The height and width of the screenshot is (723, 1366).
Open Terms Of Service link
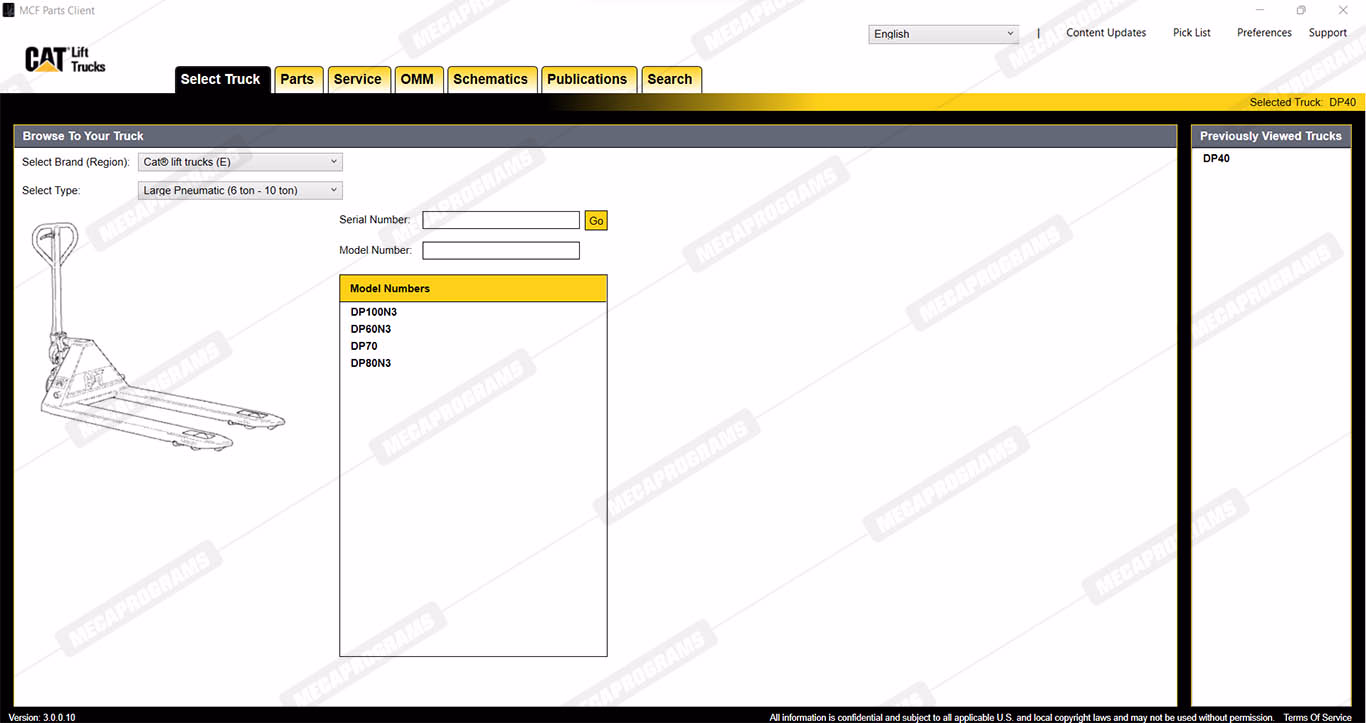(1317, 717)
